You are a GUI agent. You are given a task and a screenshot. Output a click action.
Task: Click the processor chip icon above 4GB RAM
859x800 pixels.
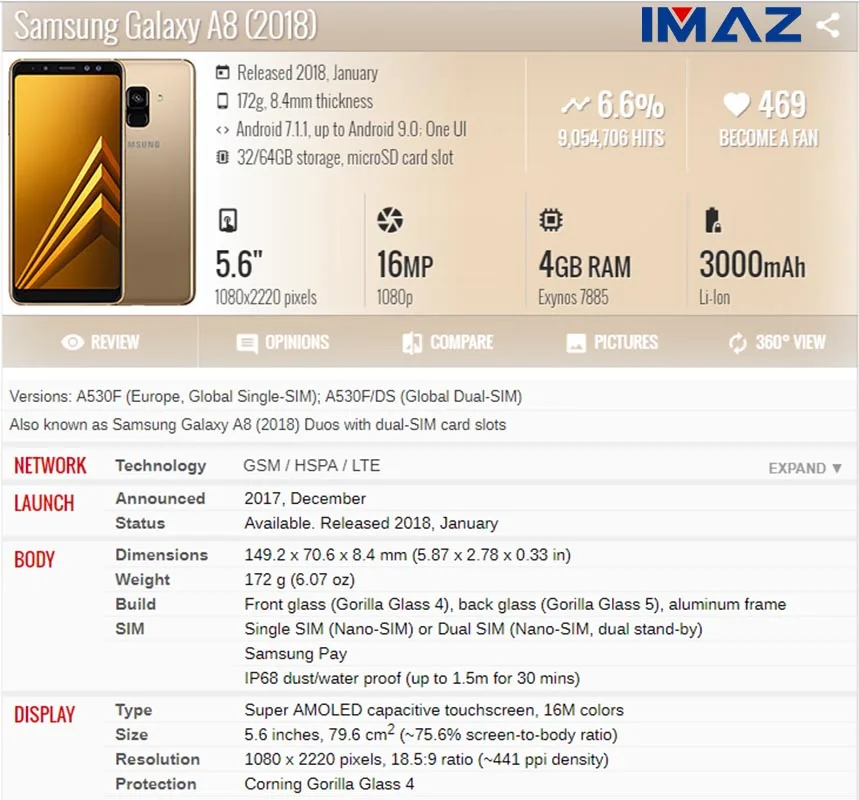coord(551,220)
